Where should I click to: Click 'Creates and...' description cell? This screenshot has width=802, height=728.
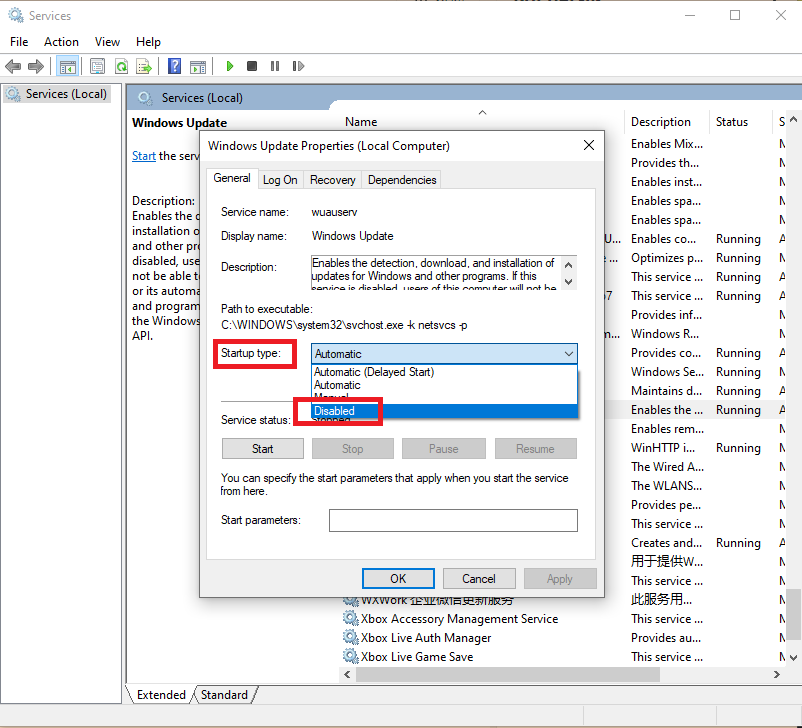[666, 542]
